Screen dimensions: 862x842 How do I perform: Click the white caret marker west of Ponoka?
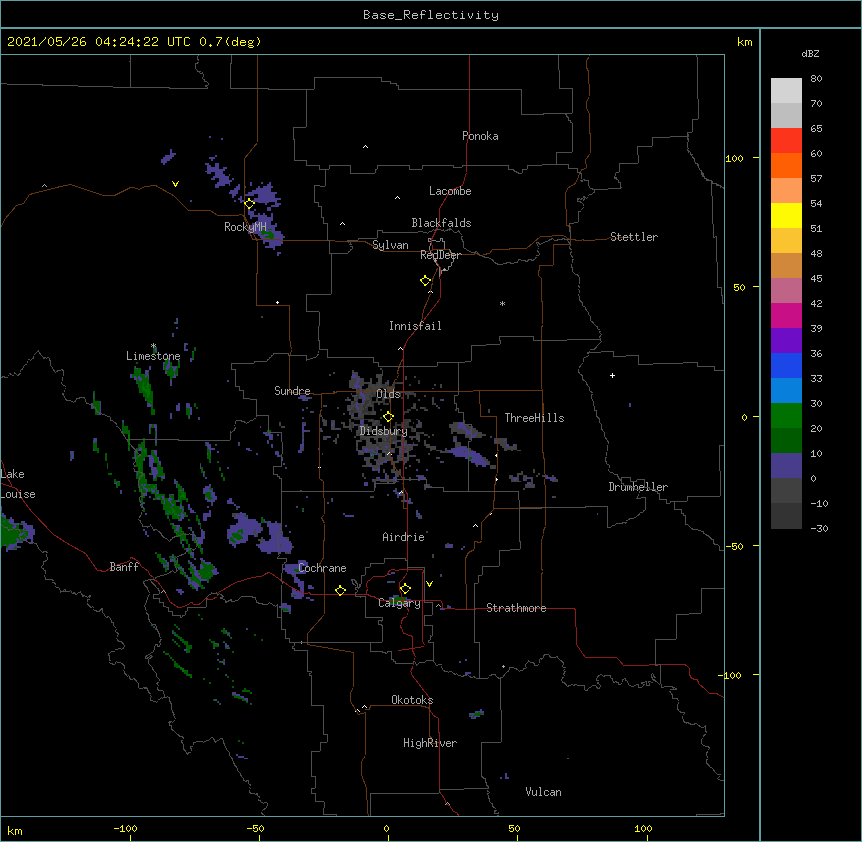coord(365,147)
